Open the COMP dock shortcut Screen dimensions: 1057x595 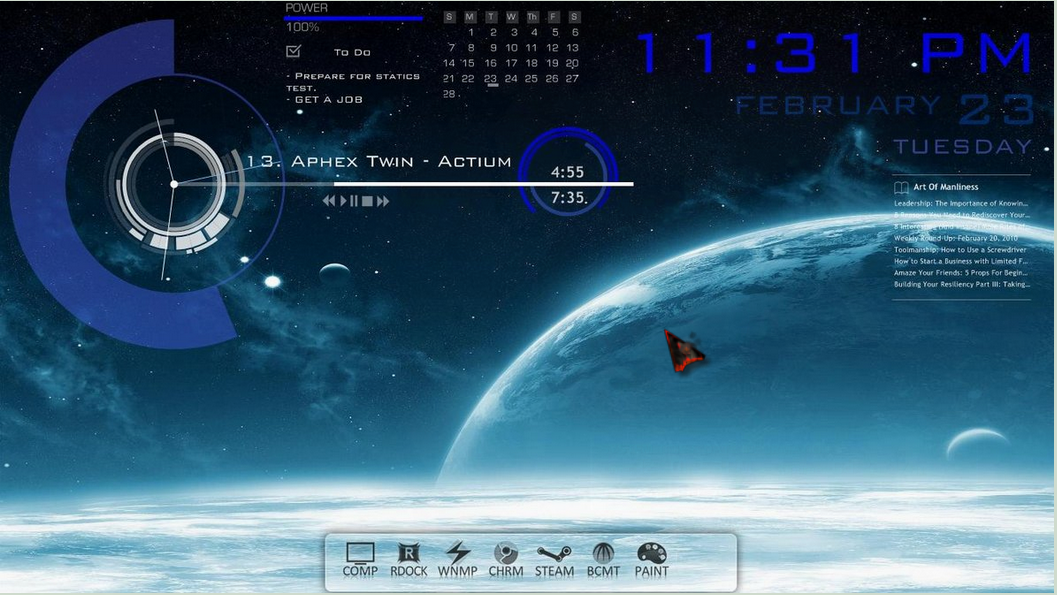[360, 559]
